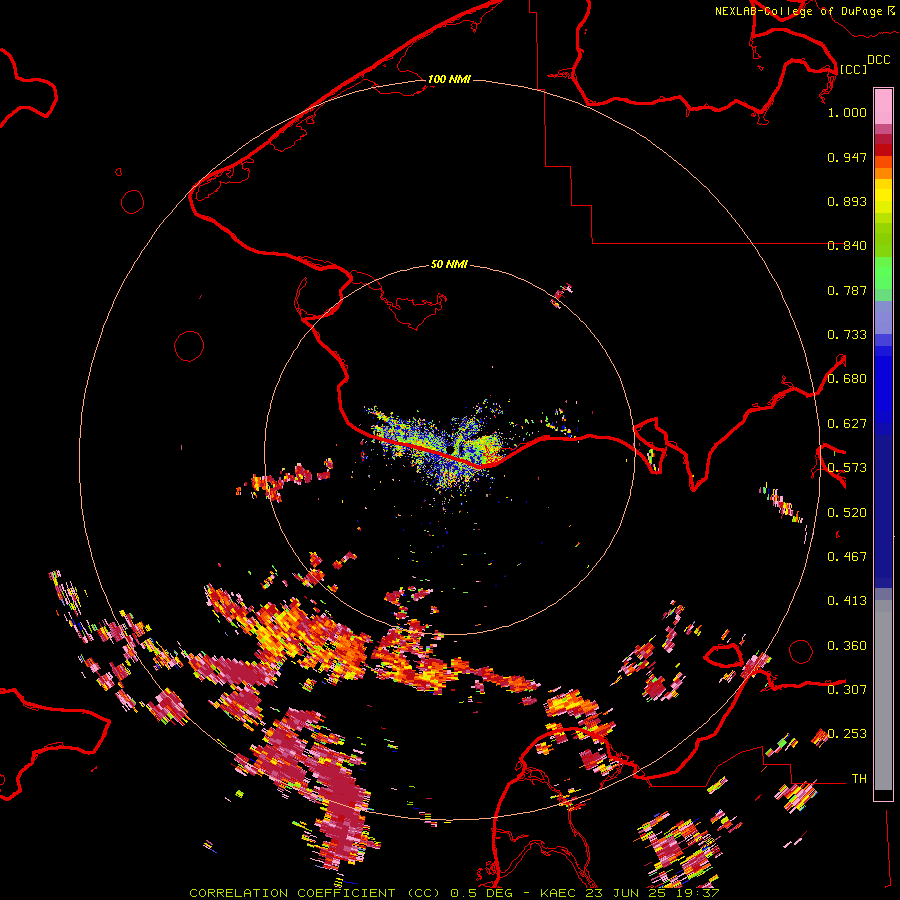Viewport: 900px width, 900px height.
Task: Click the 0.573 color scale value
Action: (847, 468)
